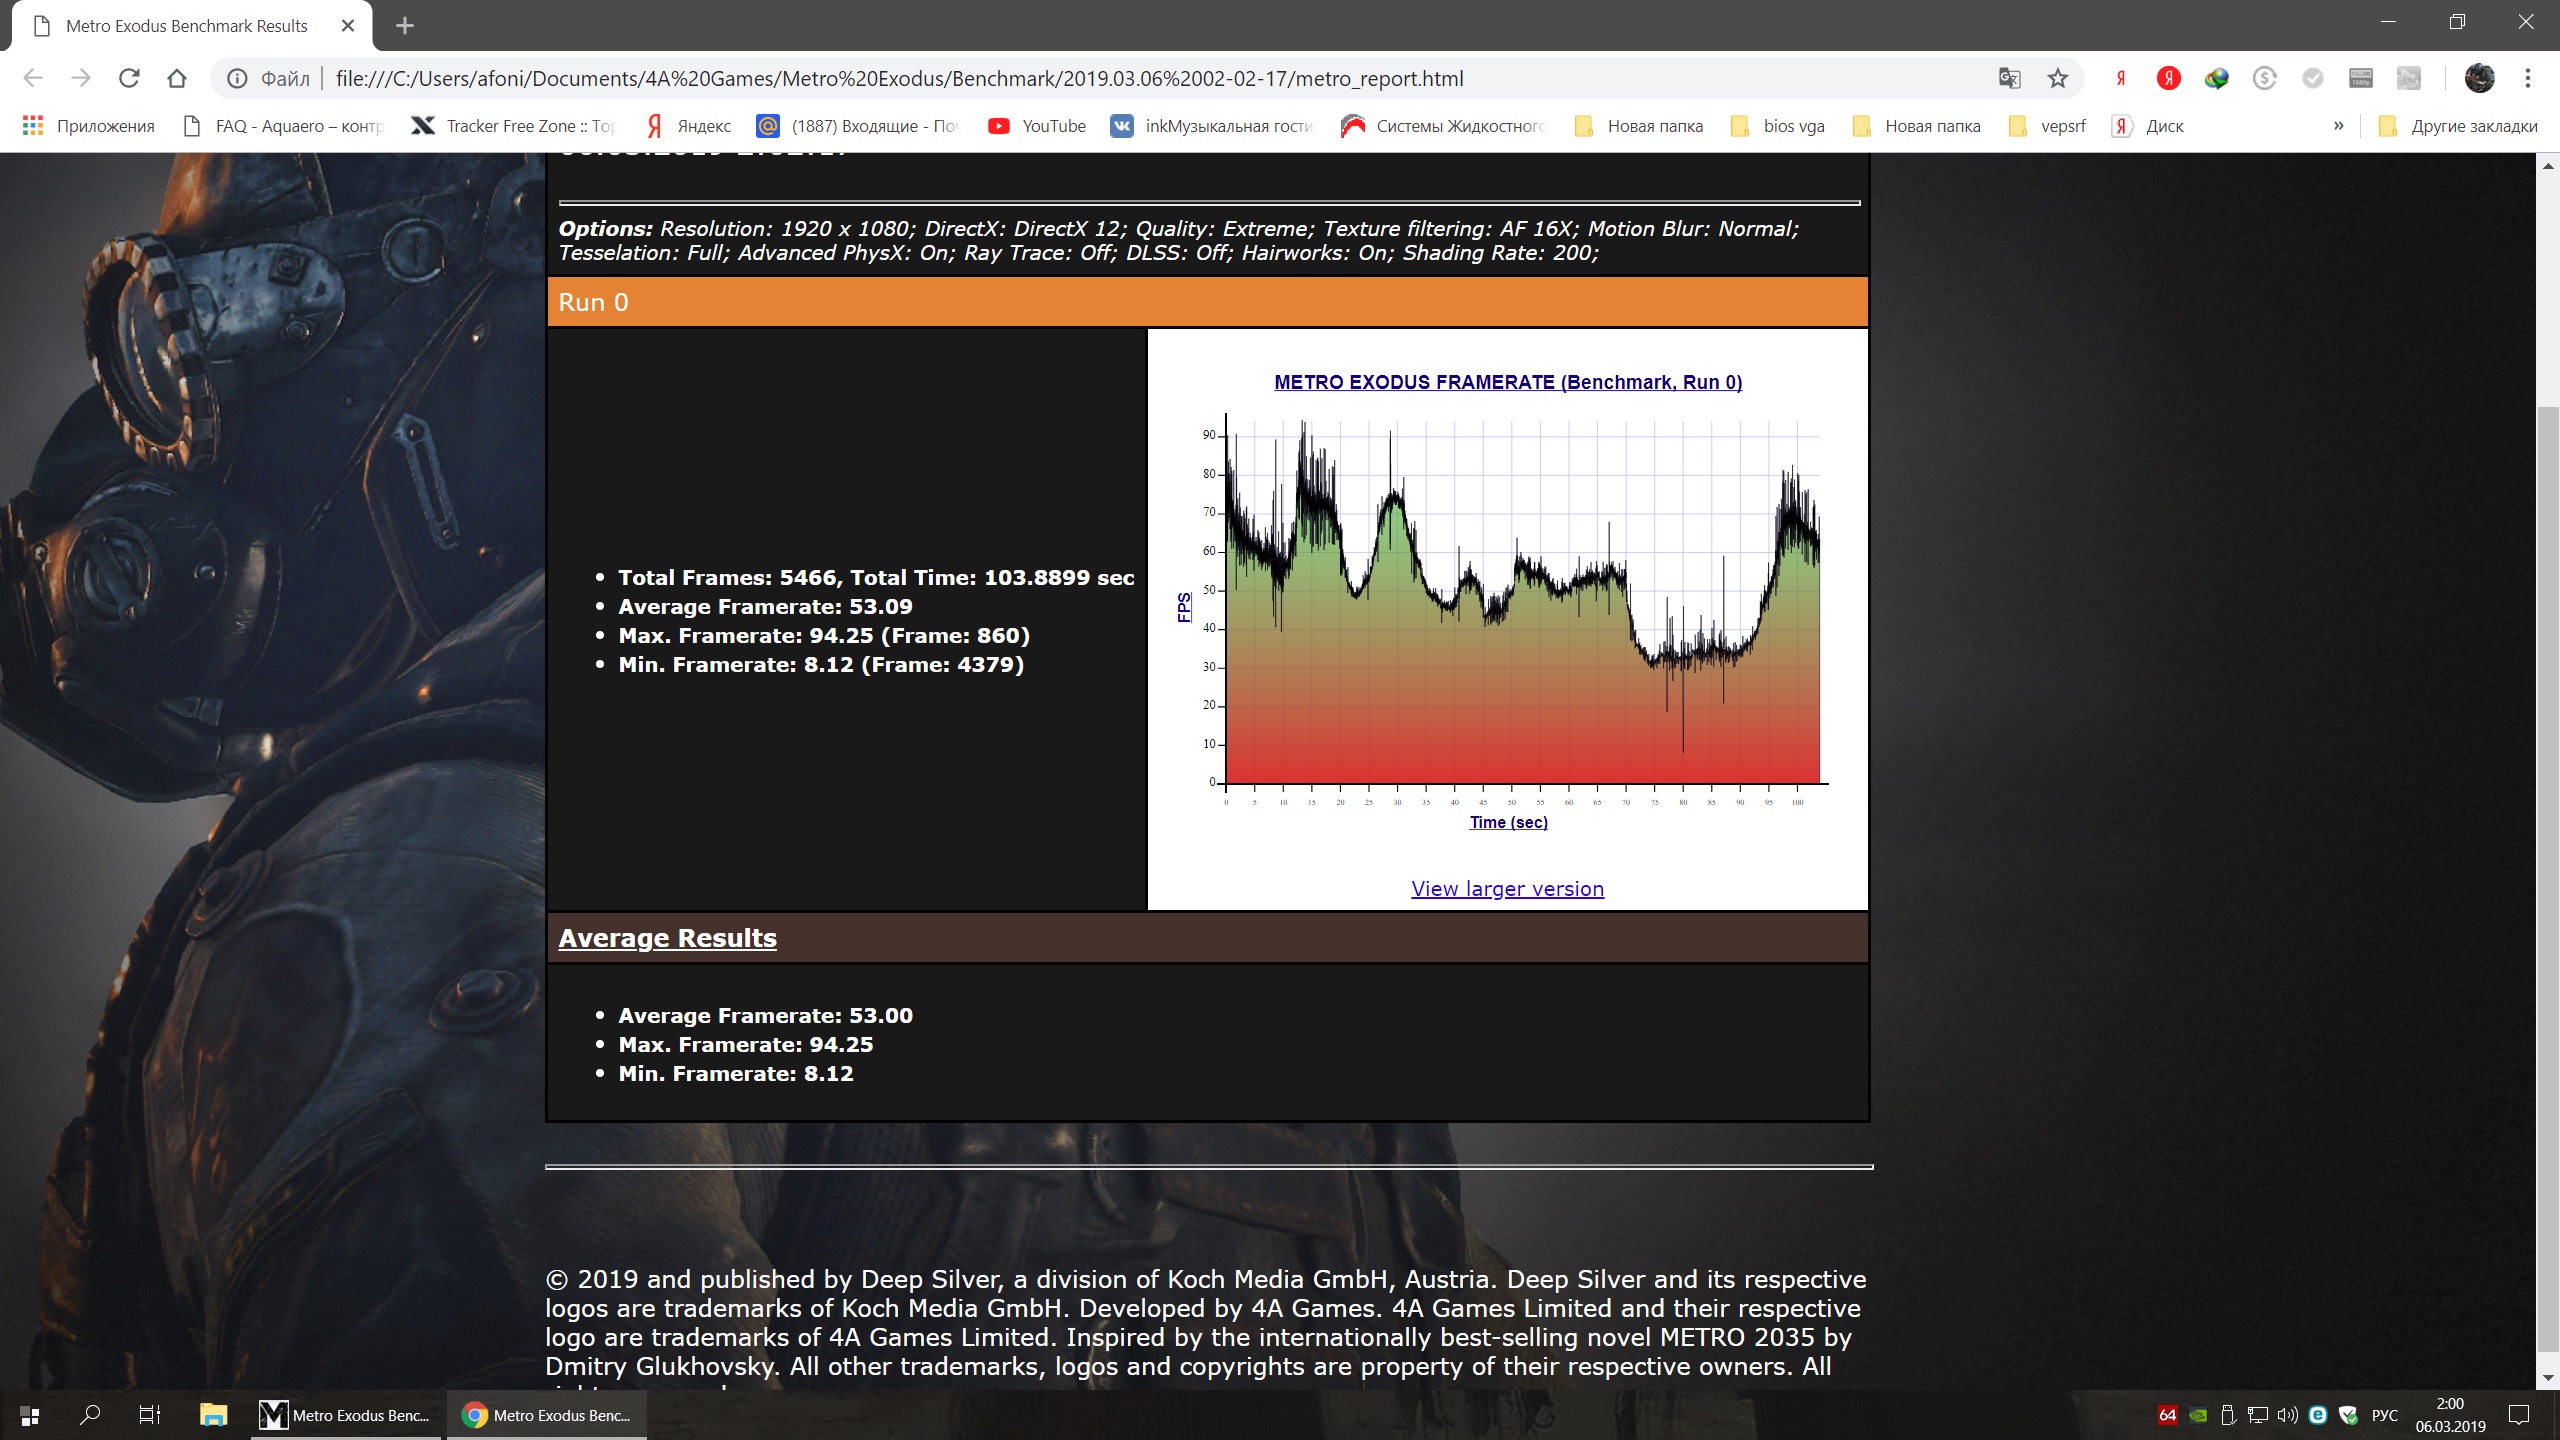Select the Metro Exodus Benchmark Results tab
The width and height of the screenshot is (2560, 1440).
pos(187,26)
